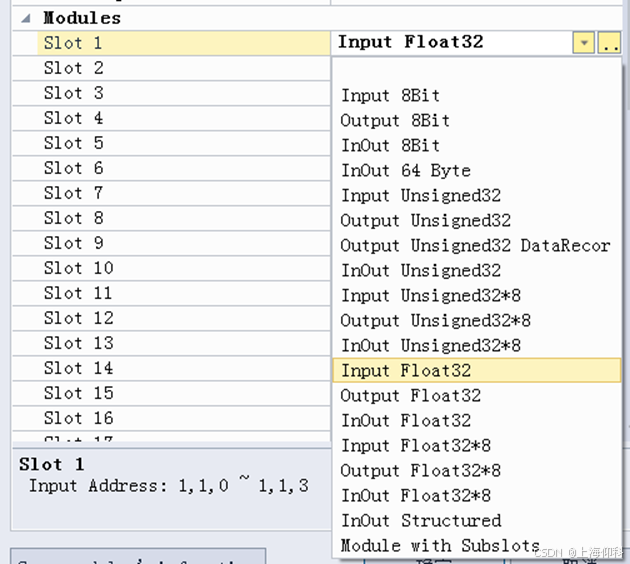Choose InOut Structured module option
The width and height of the screenshot is (630, 564).
(420, 521)
